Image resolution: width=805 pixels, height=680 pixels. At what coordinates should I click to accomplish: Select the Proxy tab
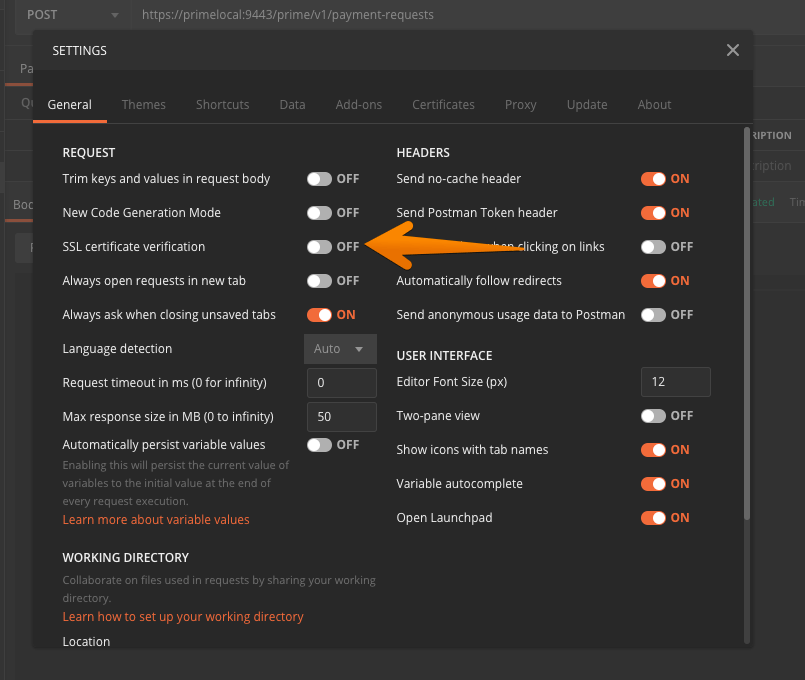coord(520,104)
